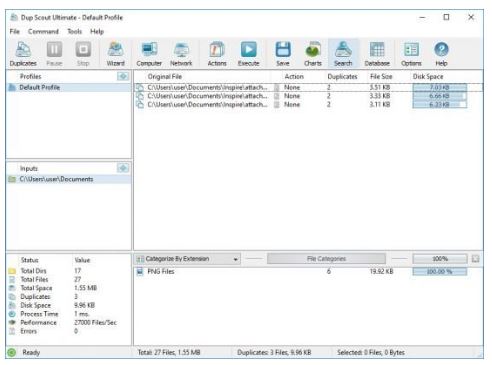Click the Total Files status row
This screenshot has width=492, height=365.
click(69, 279)
